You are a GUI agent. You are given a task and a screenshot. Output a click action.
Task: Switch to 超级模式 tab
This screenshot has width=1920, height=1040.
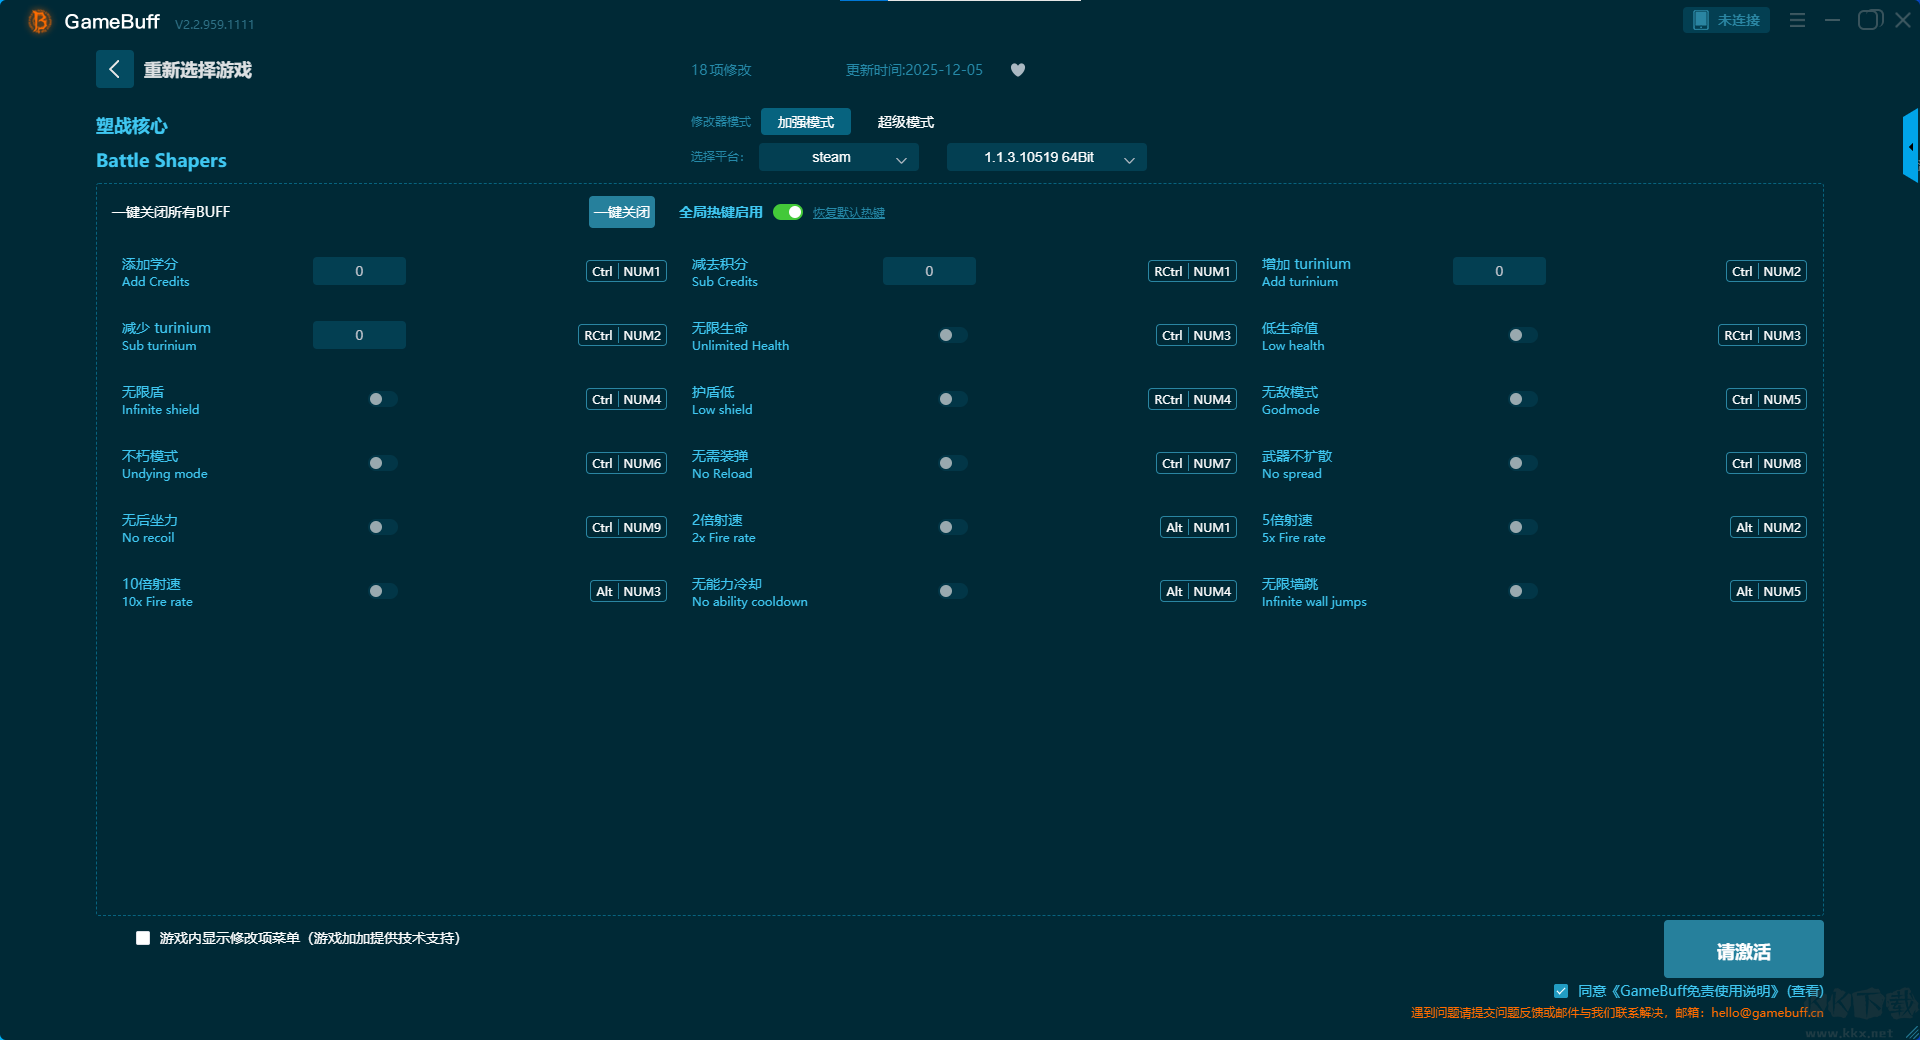click(x=905, y=122)
